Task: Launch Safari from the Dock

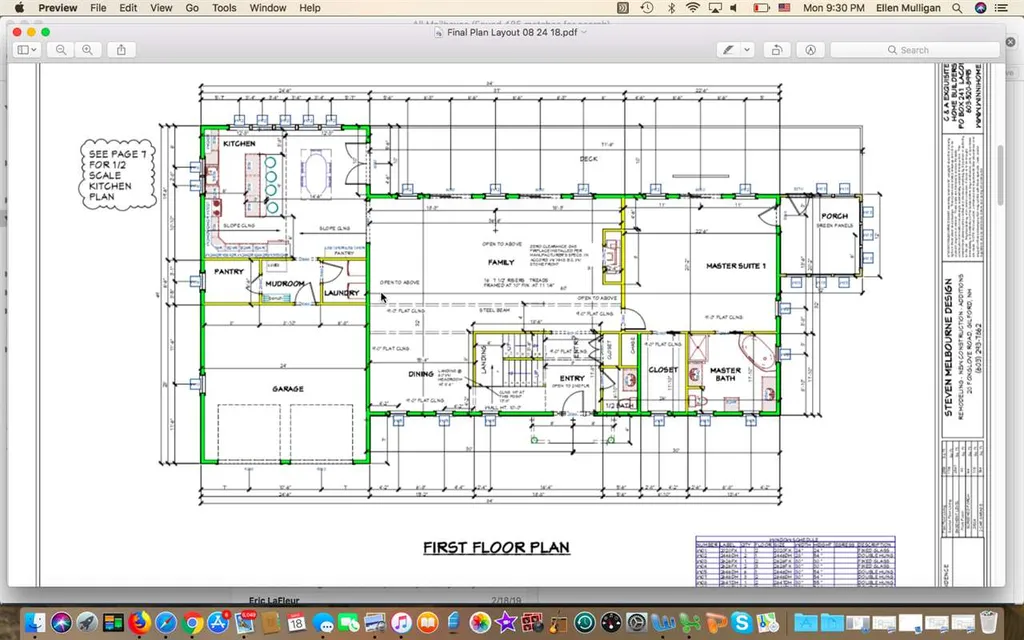Action: point(165,622)
